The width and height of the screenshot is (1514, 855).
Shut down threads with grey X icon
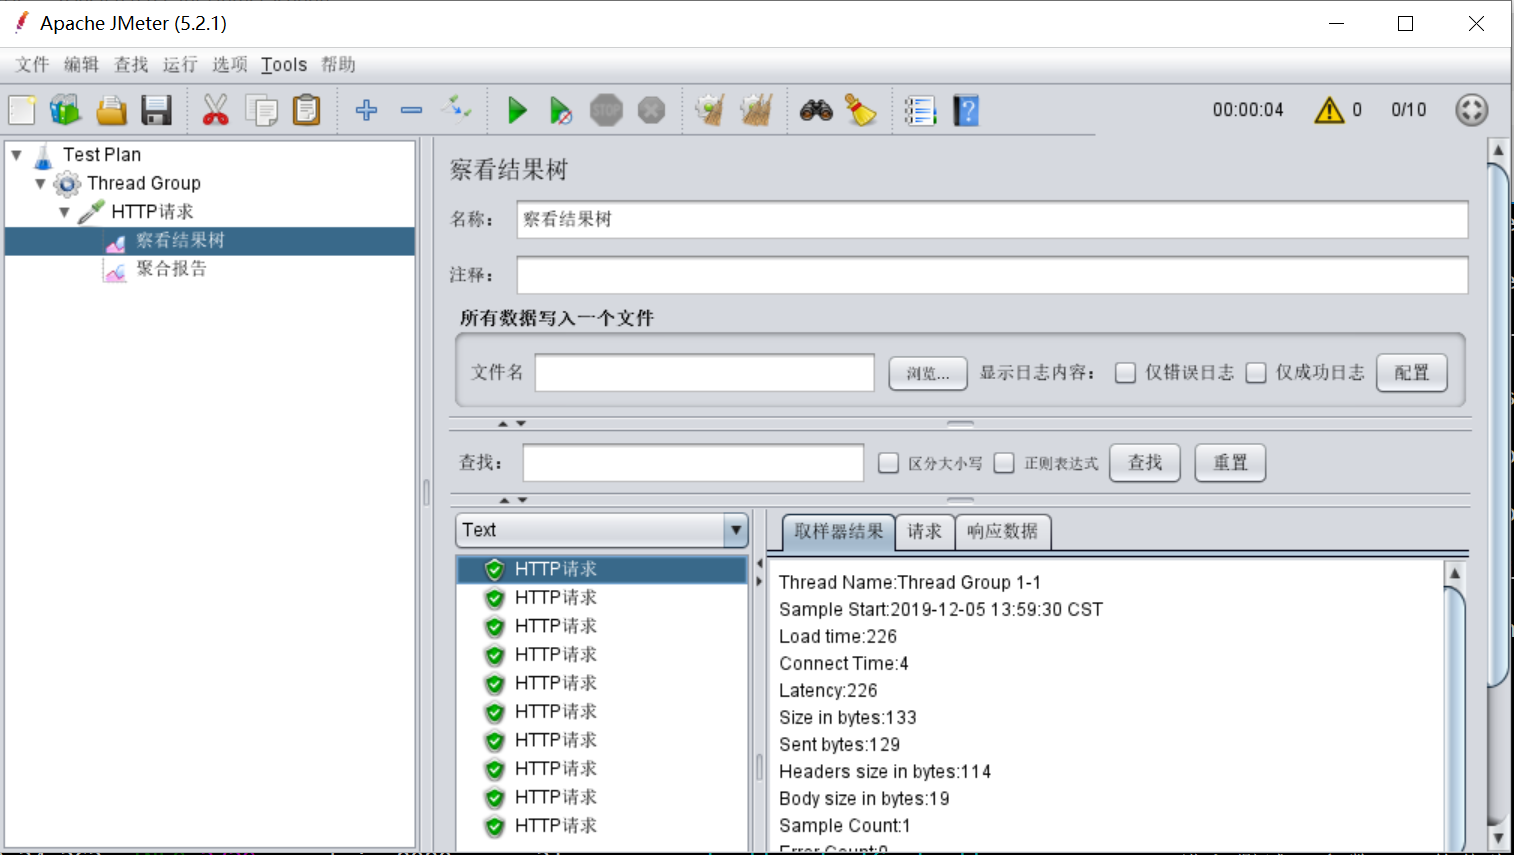click(x=651, y=110)
